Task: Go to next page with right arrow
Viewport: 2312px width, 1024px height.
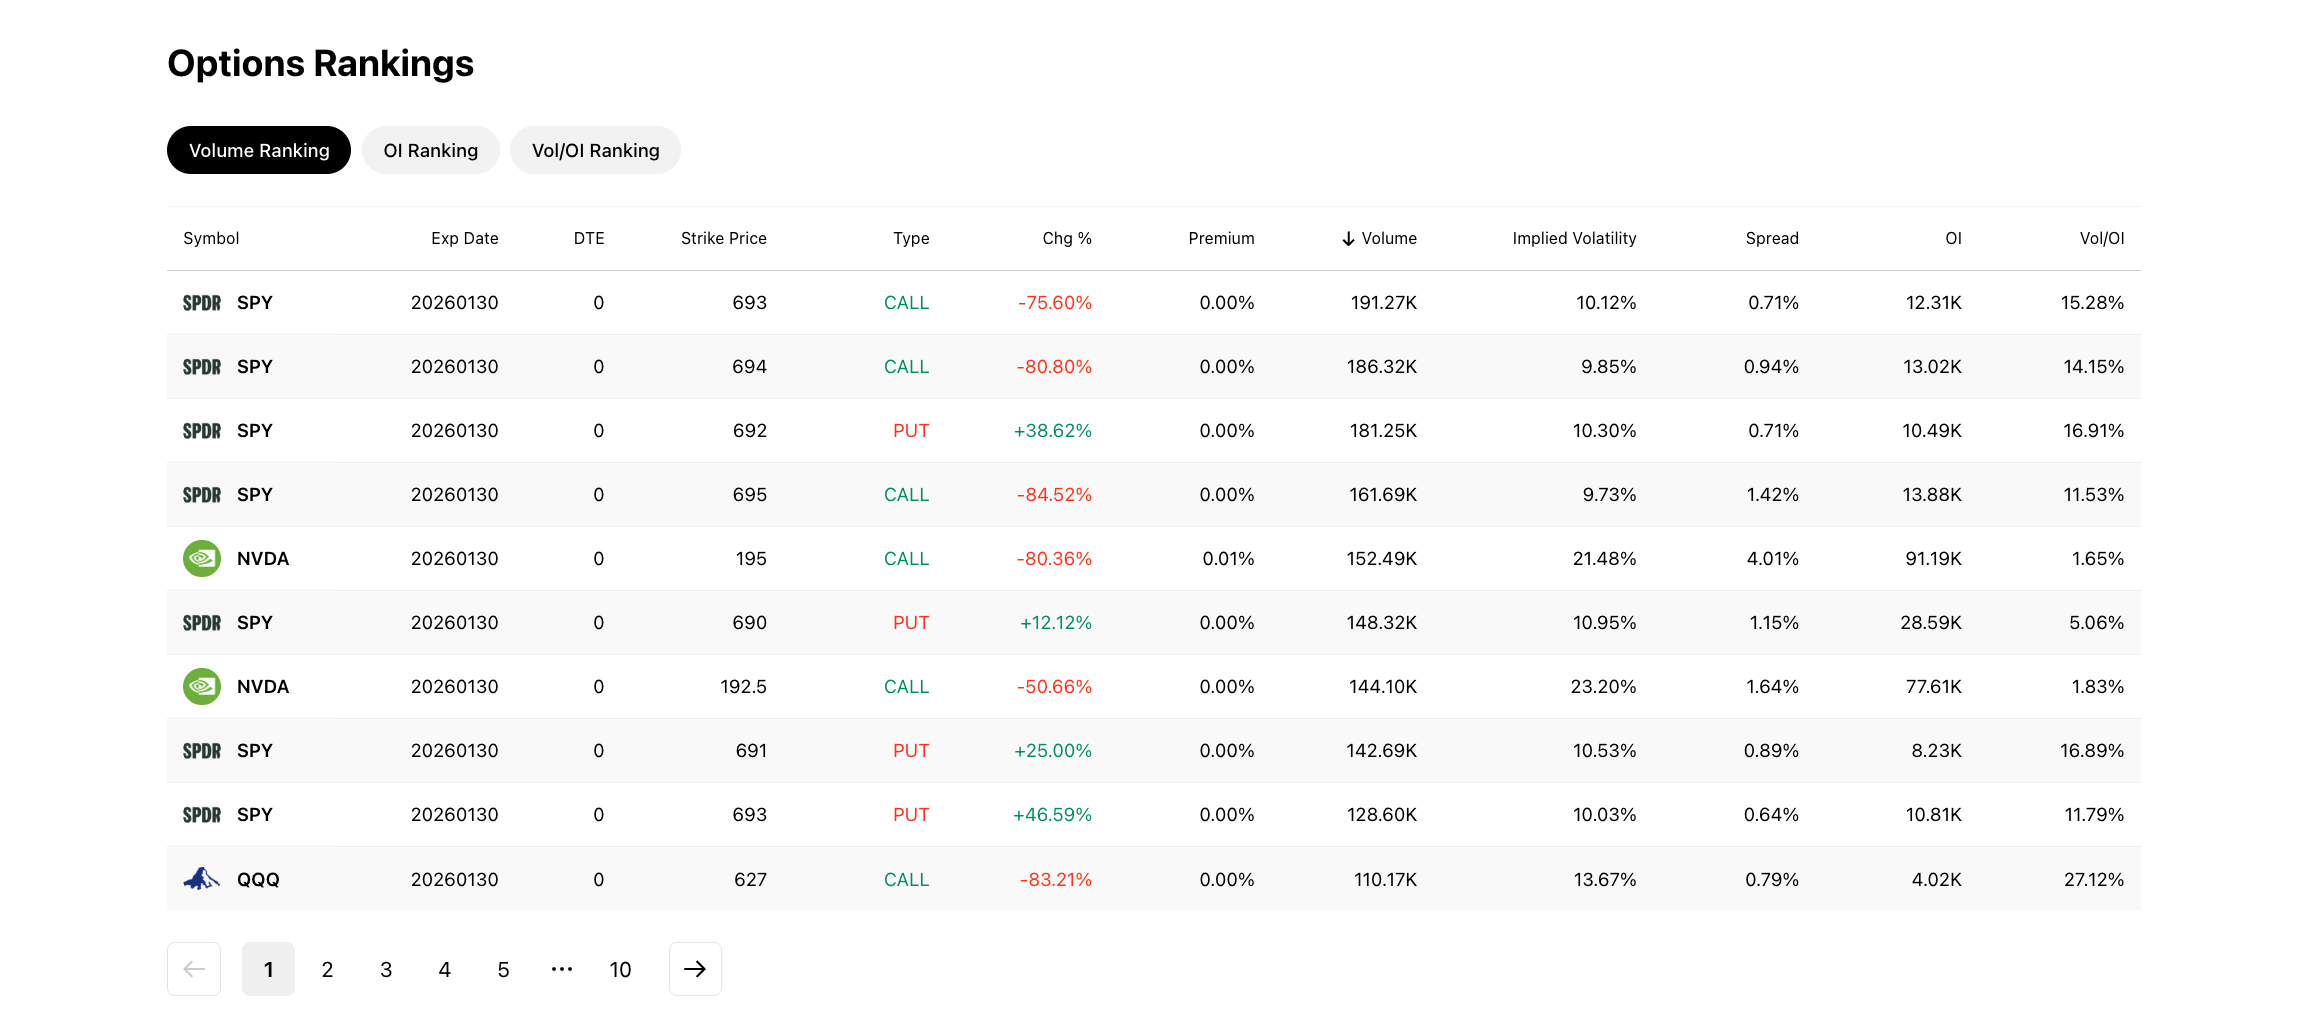Action: [x=695, y=969]
